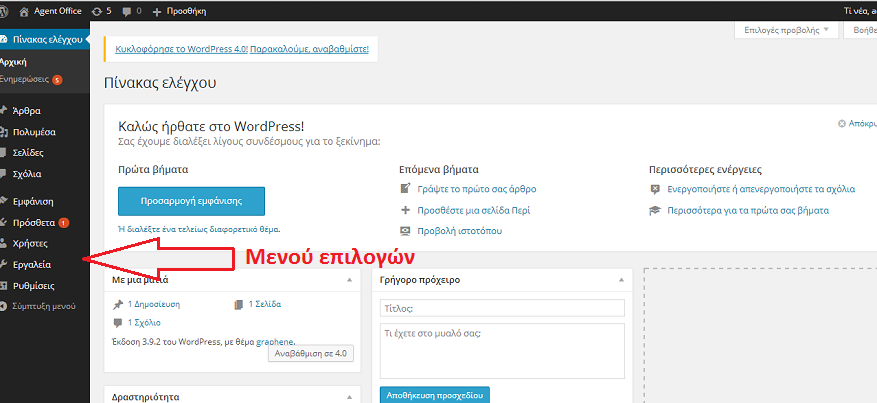
Task: Click the edit icon beside Γράψτε το πρώτο σας άρθρο
Action: [x=406, y=188]
